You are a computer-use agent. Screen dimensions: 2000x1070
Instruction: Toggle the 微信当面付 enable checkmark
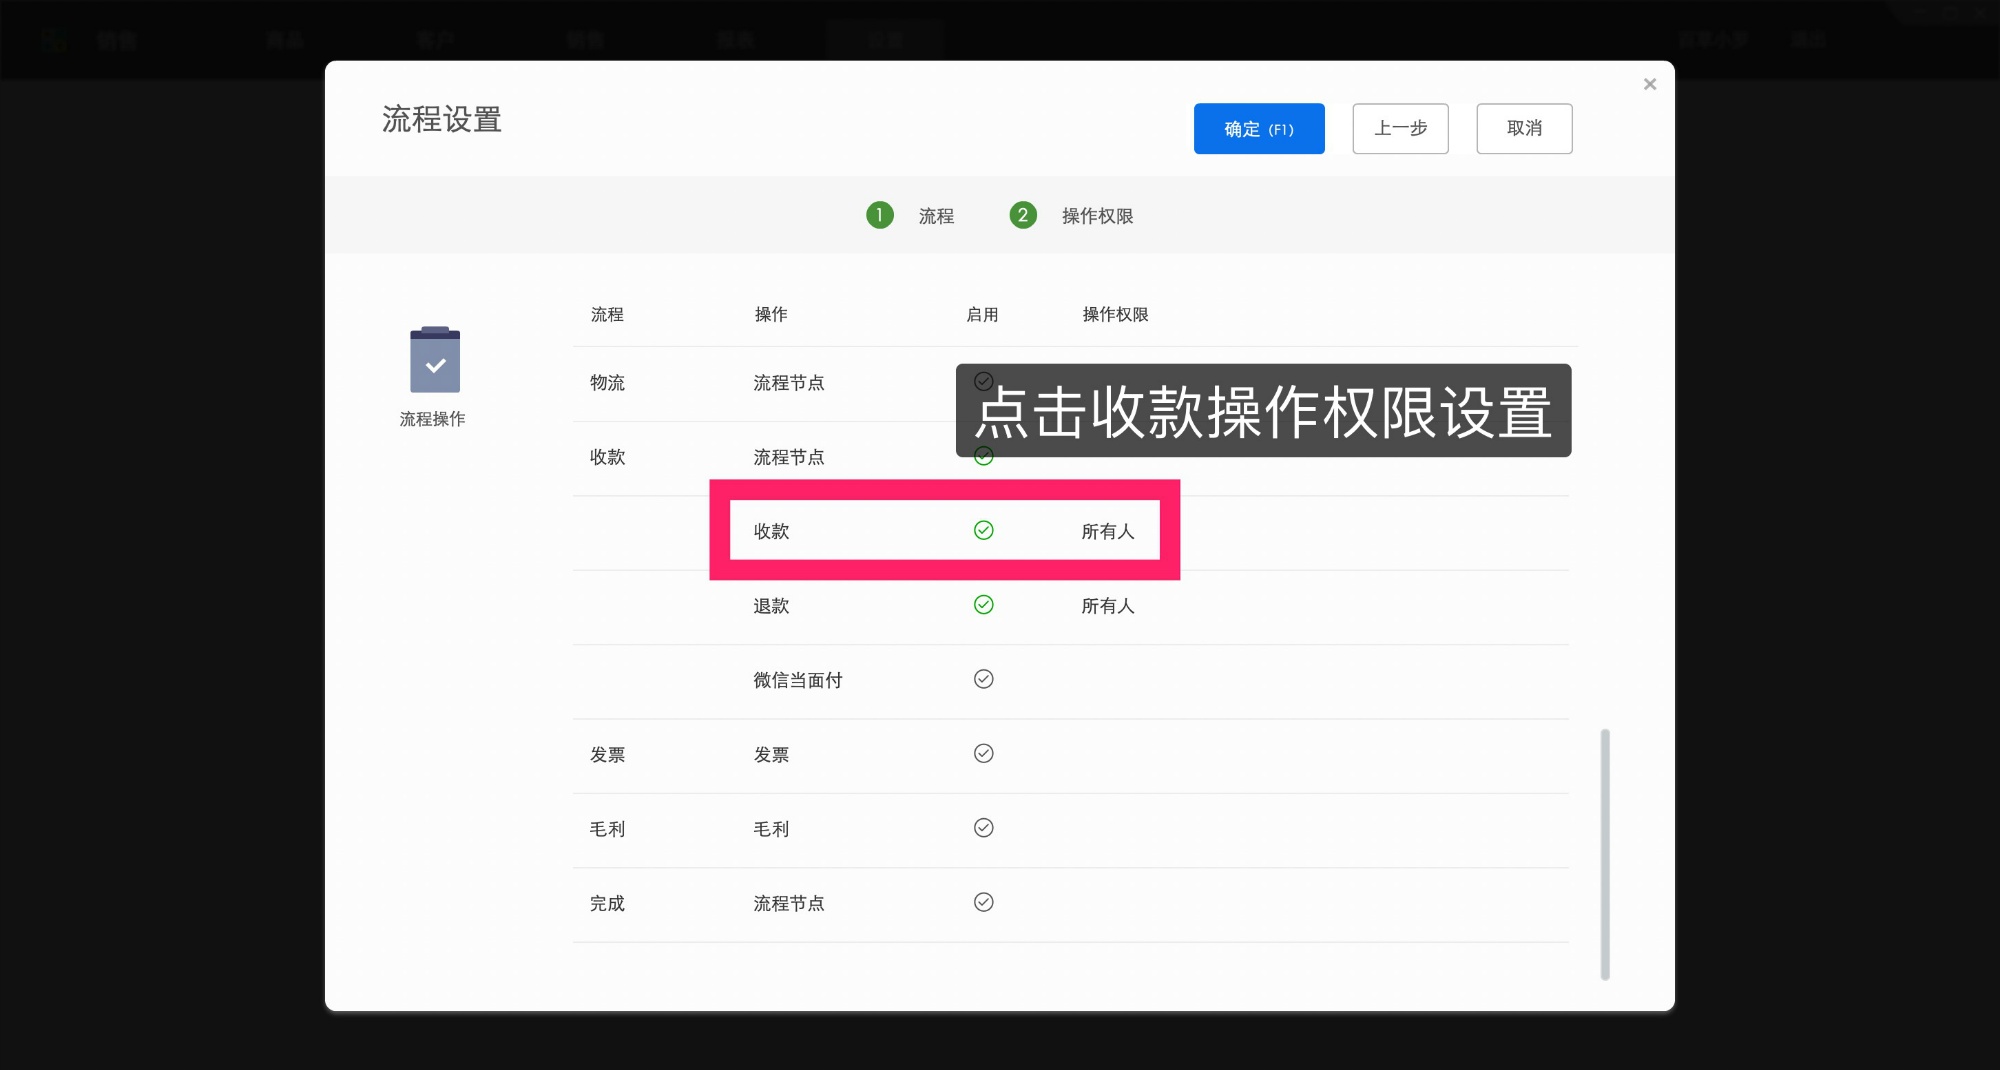pyautogui.click(x=984, y=680)
